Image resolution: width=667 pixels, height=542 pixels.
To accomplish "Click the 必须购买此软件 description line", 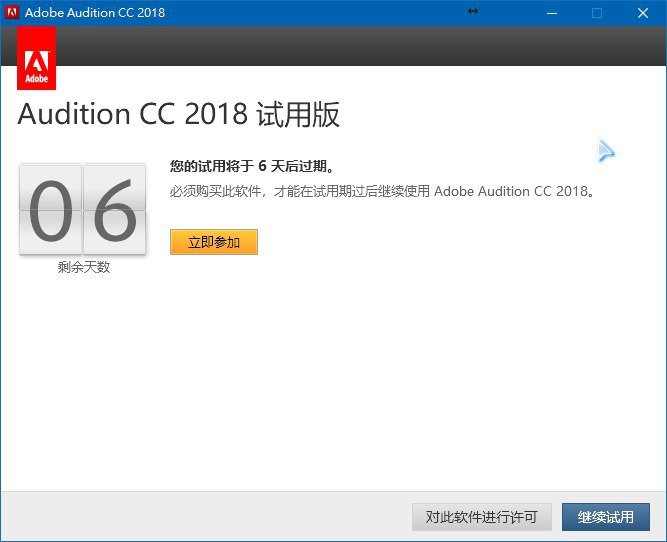I will tap(381, 191).
